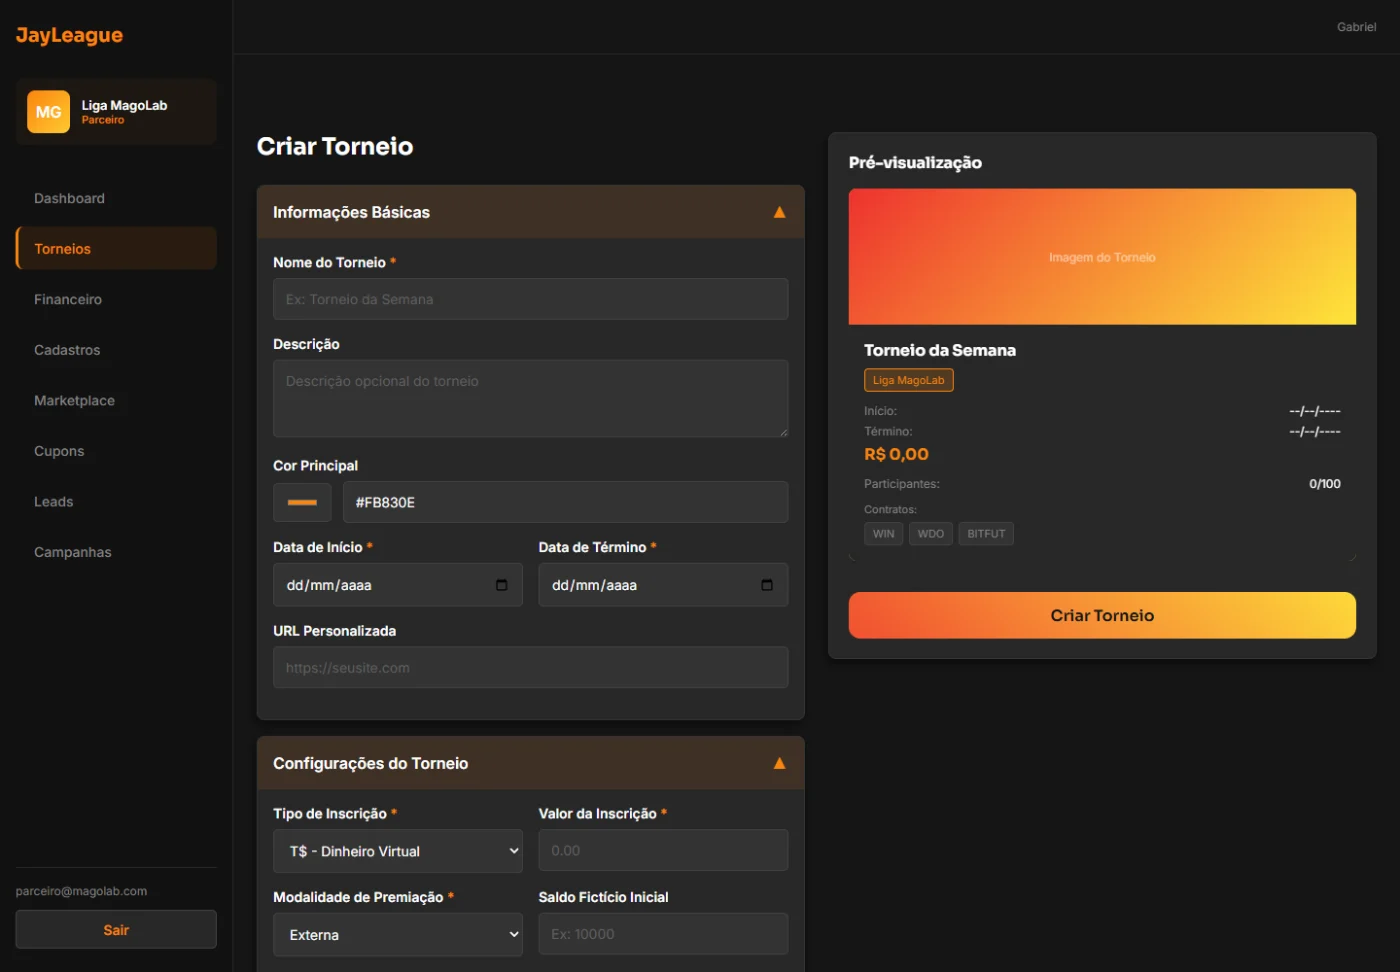Click the Descrição text area
This screenshot has height=972, width=1400.
click(530, 398)
